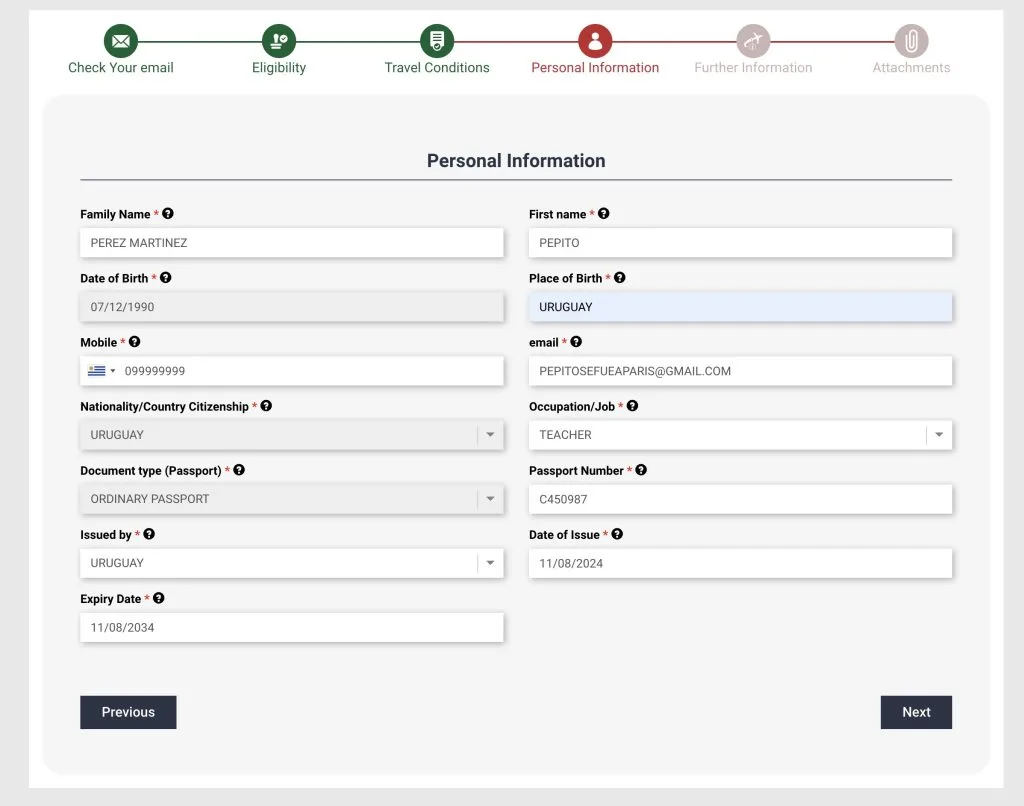Image resolution: width=1024 pixels, height=806 pixels.
Task: Click help icon next to Family Name
Action: tap(168, 214)
